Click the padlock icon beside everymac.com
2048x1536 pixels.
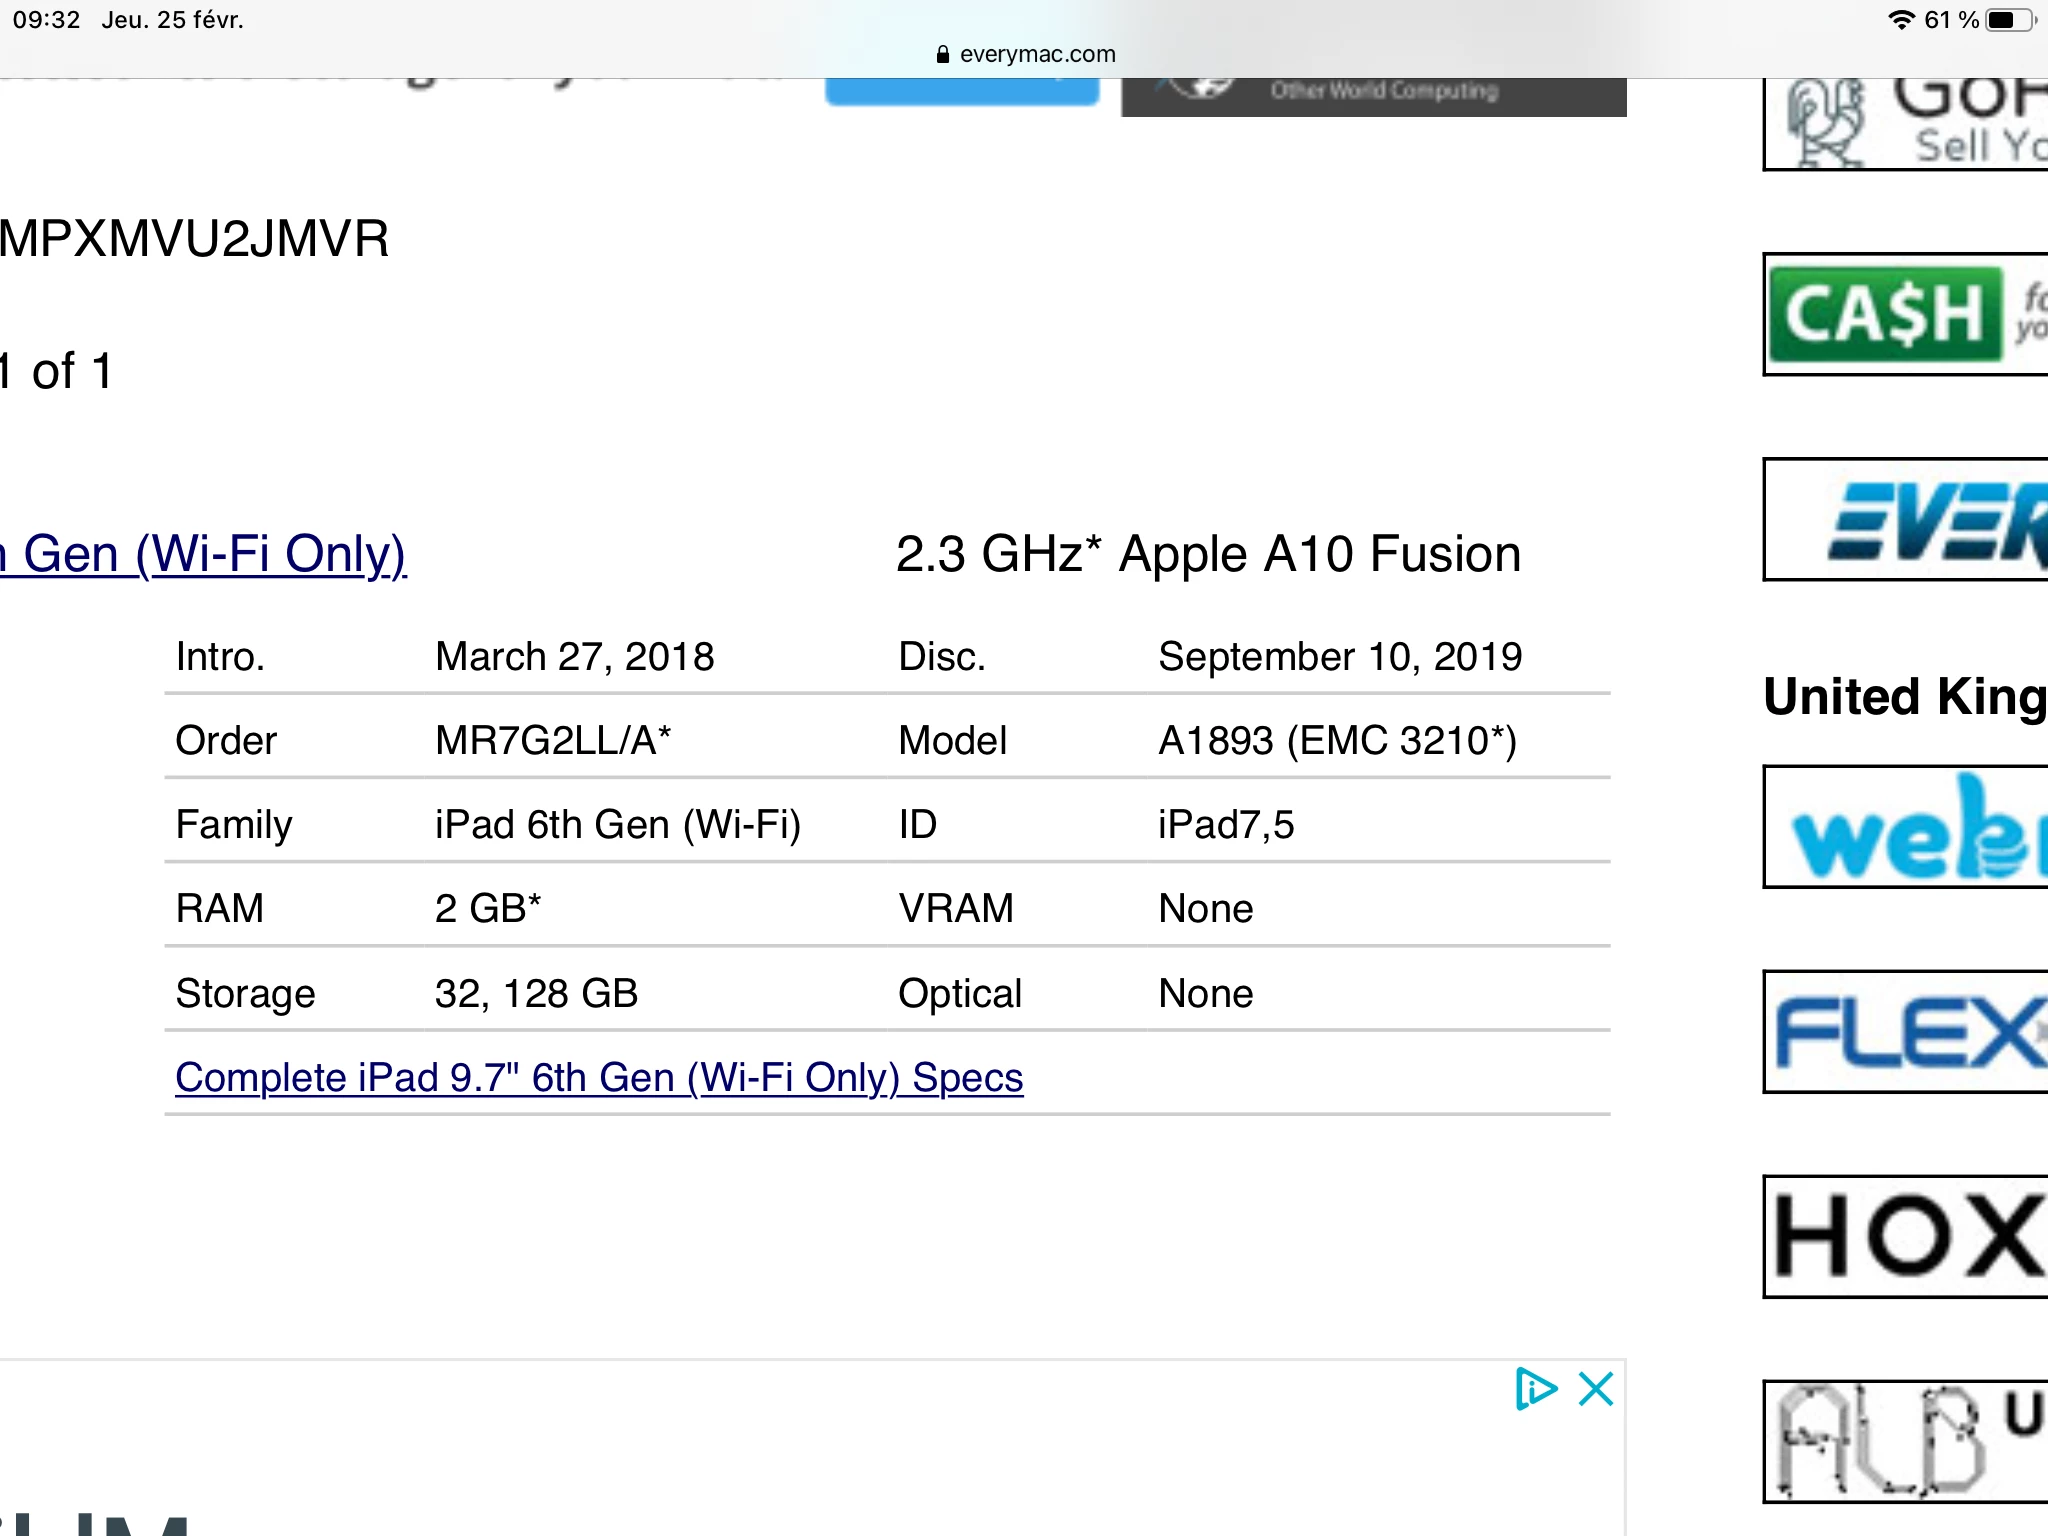[x=942, y=54]
